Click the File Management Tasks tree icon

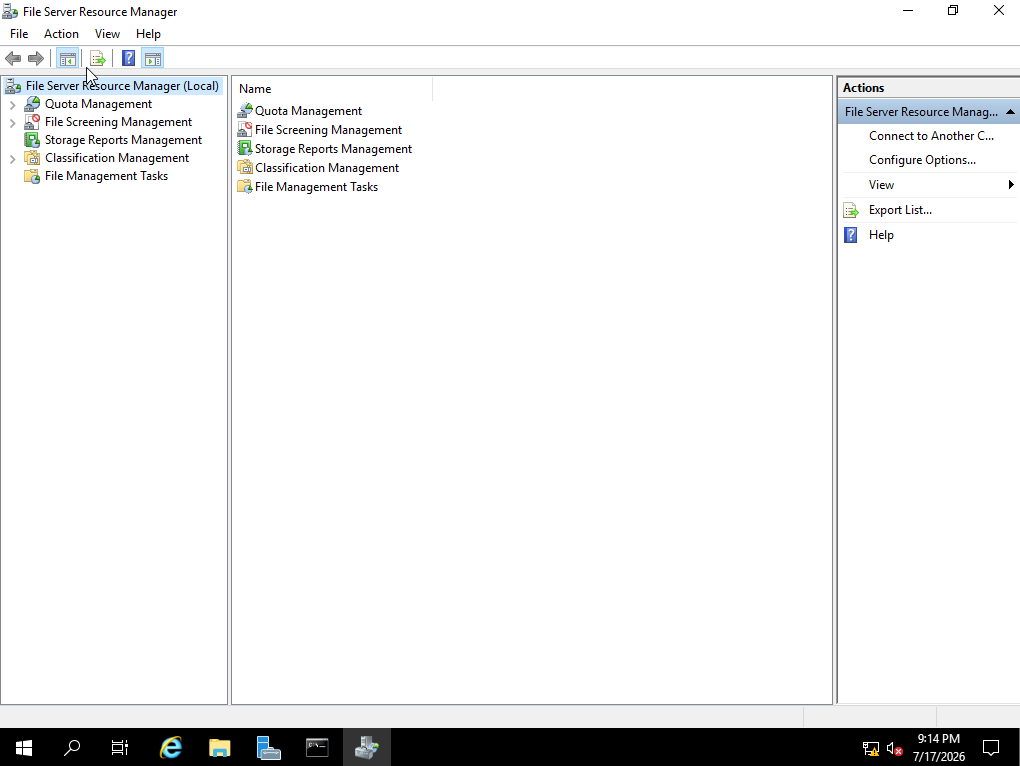[32, 176]
